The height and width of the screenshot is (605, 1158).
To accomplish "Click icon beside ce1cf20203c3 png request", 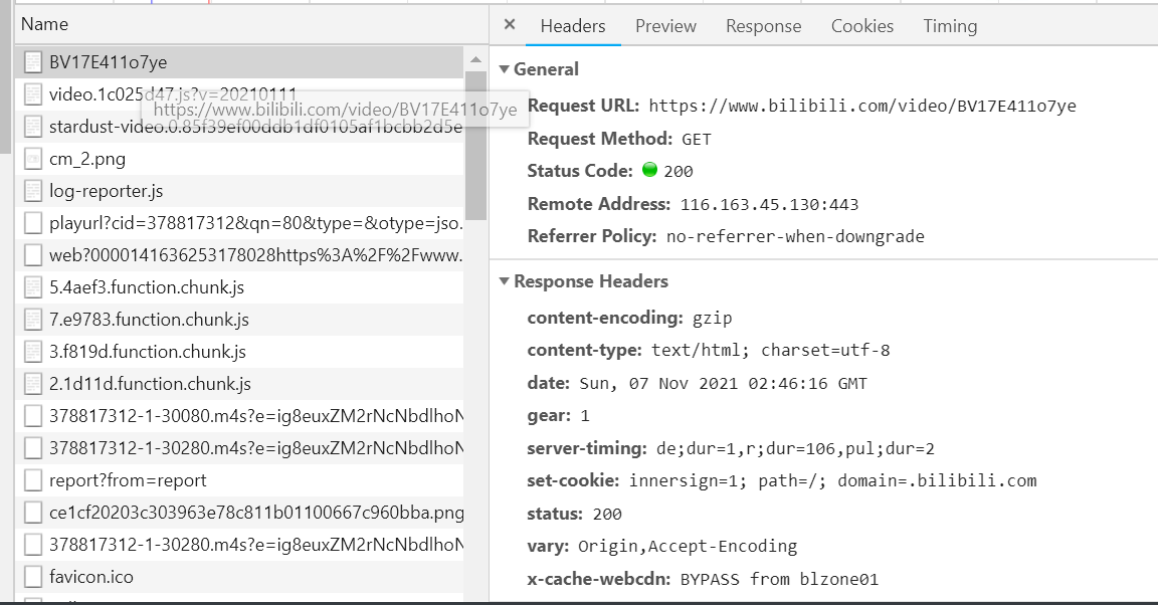I will point(32,512).
